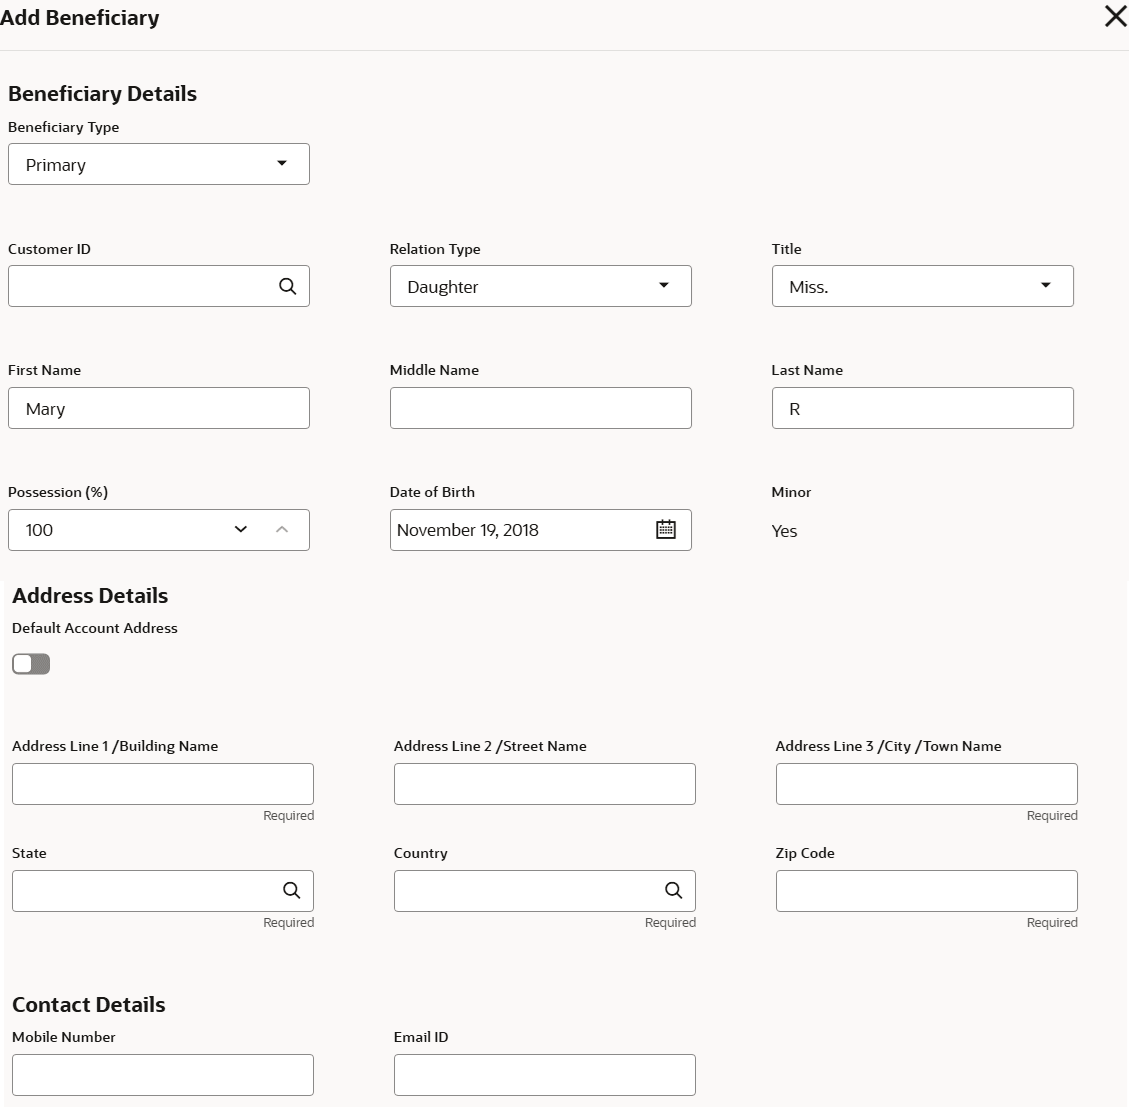Viewport: 1129px width, 1107px height.
Task: Expand the Relation Type dropdown
Action: coord(540,286)
